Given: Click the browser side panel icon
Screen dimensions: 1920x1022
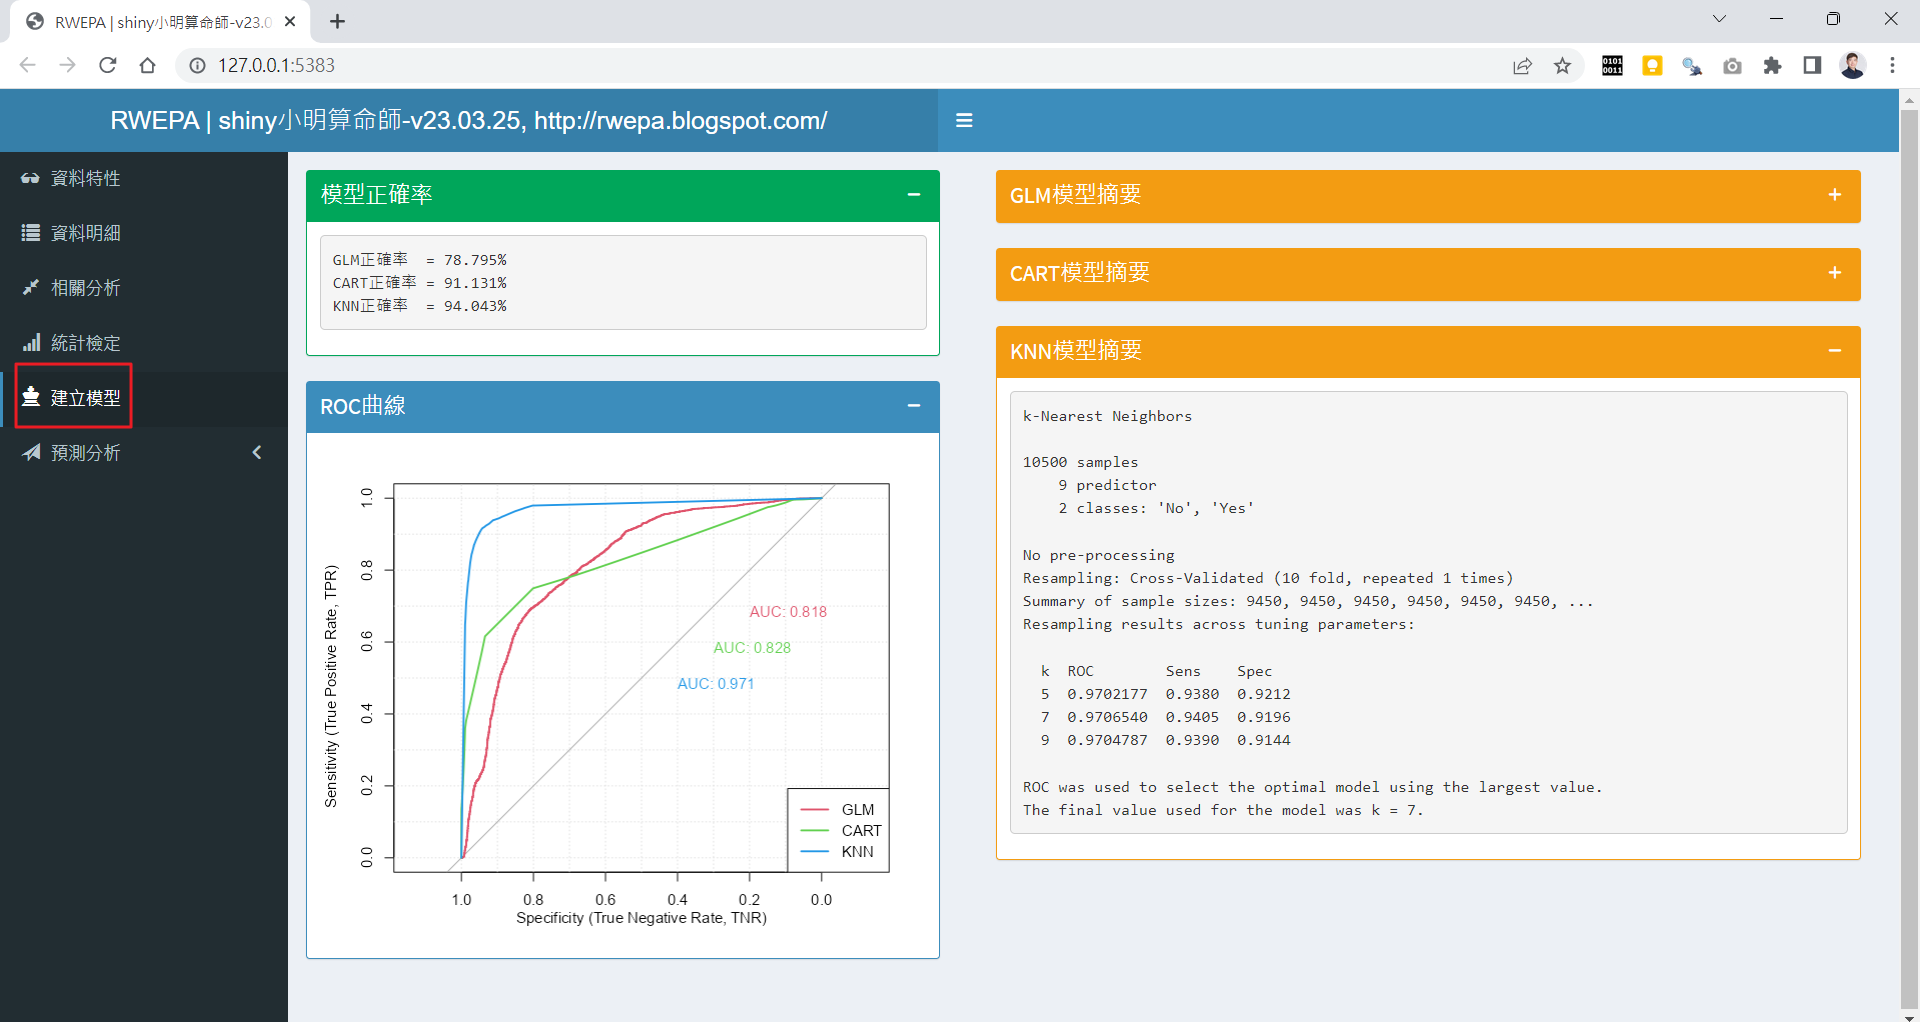Looking at the screenshot, I should pos(1812,65).
